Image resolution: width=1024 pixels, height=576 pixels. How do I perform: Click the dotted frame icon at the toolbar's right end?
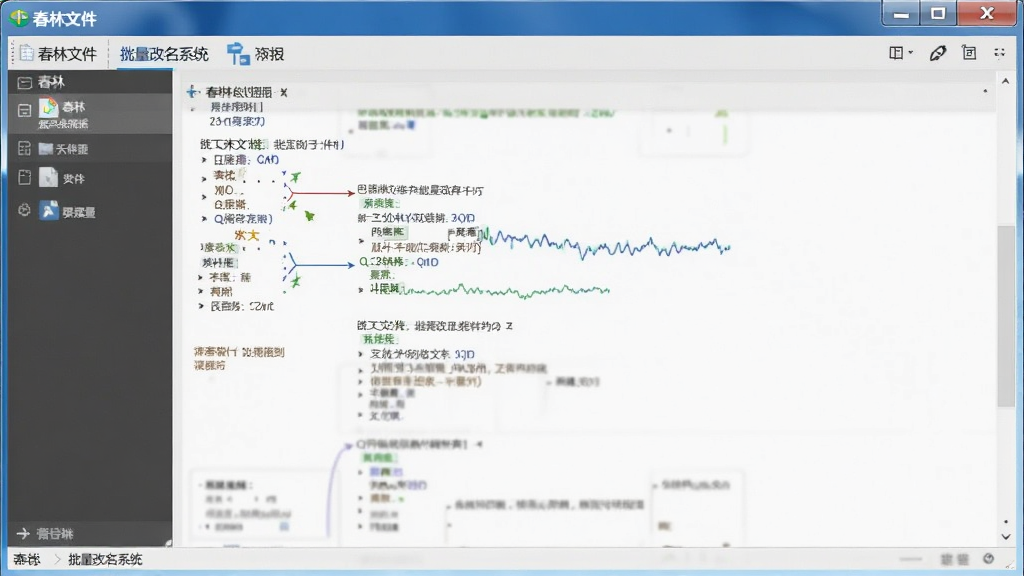point(1000,53)
